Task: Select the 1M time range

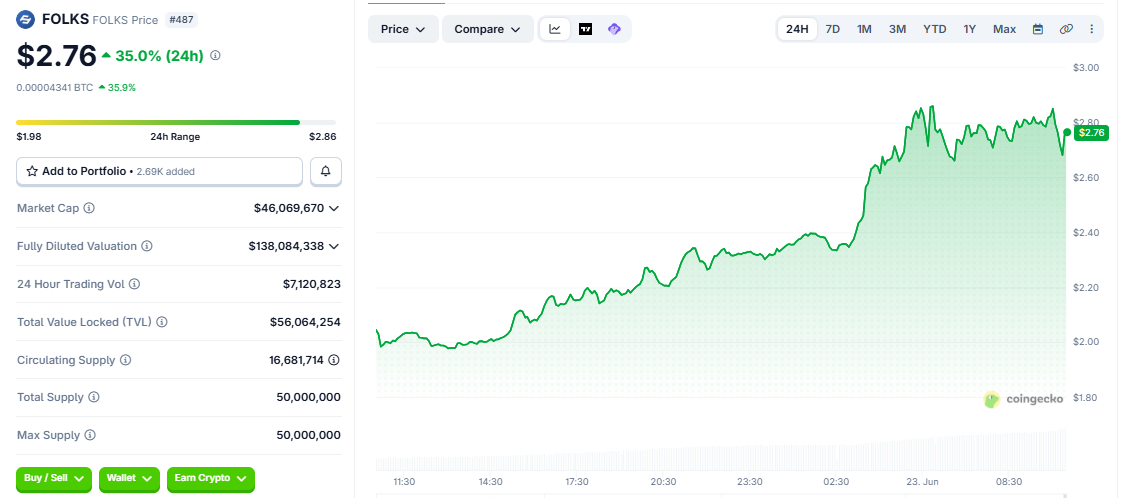Action: pos(864,29)
